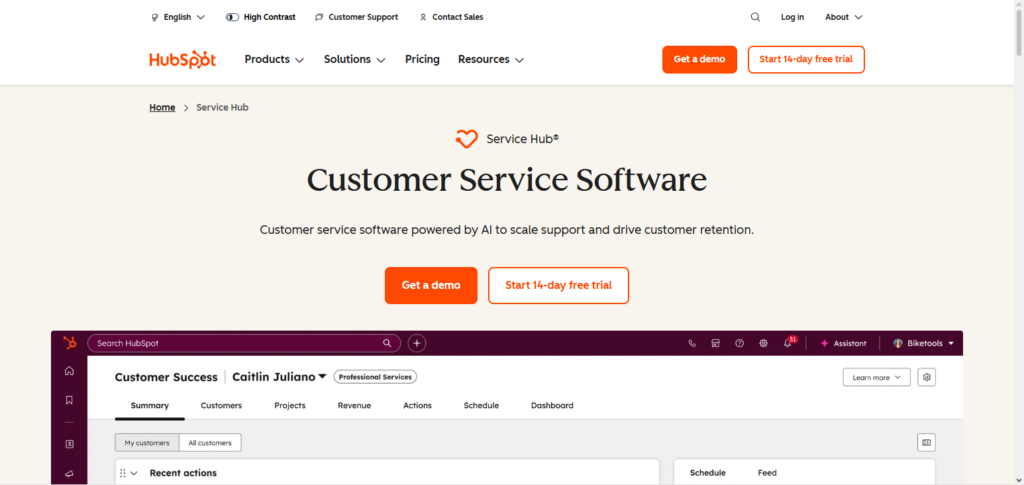Open the site search magnifier icon
The image size is (1024, 485).
(755, 18)
